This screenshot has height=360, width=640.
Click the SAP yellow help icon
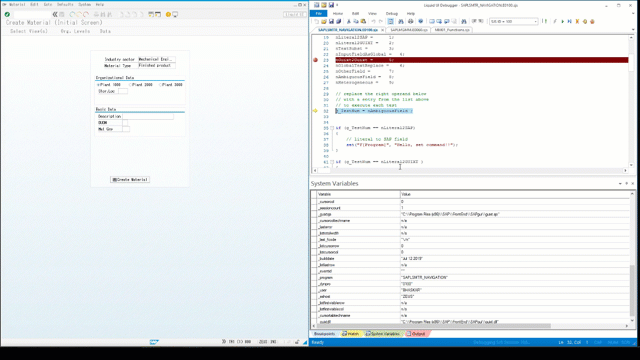[168, 14]
